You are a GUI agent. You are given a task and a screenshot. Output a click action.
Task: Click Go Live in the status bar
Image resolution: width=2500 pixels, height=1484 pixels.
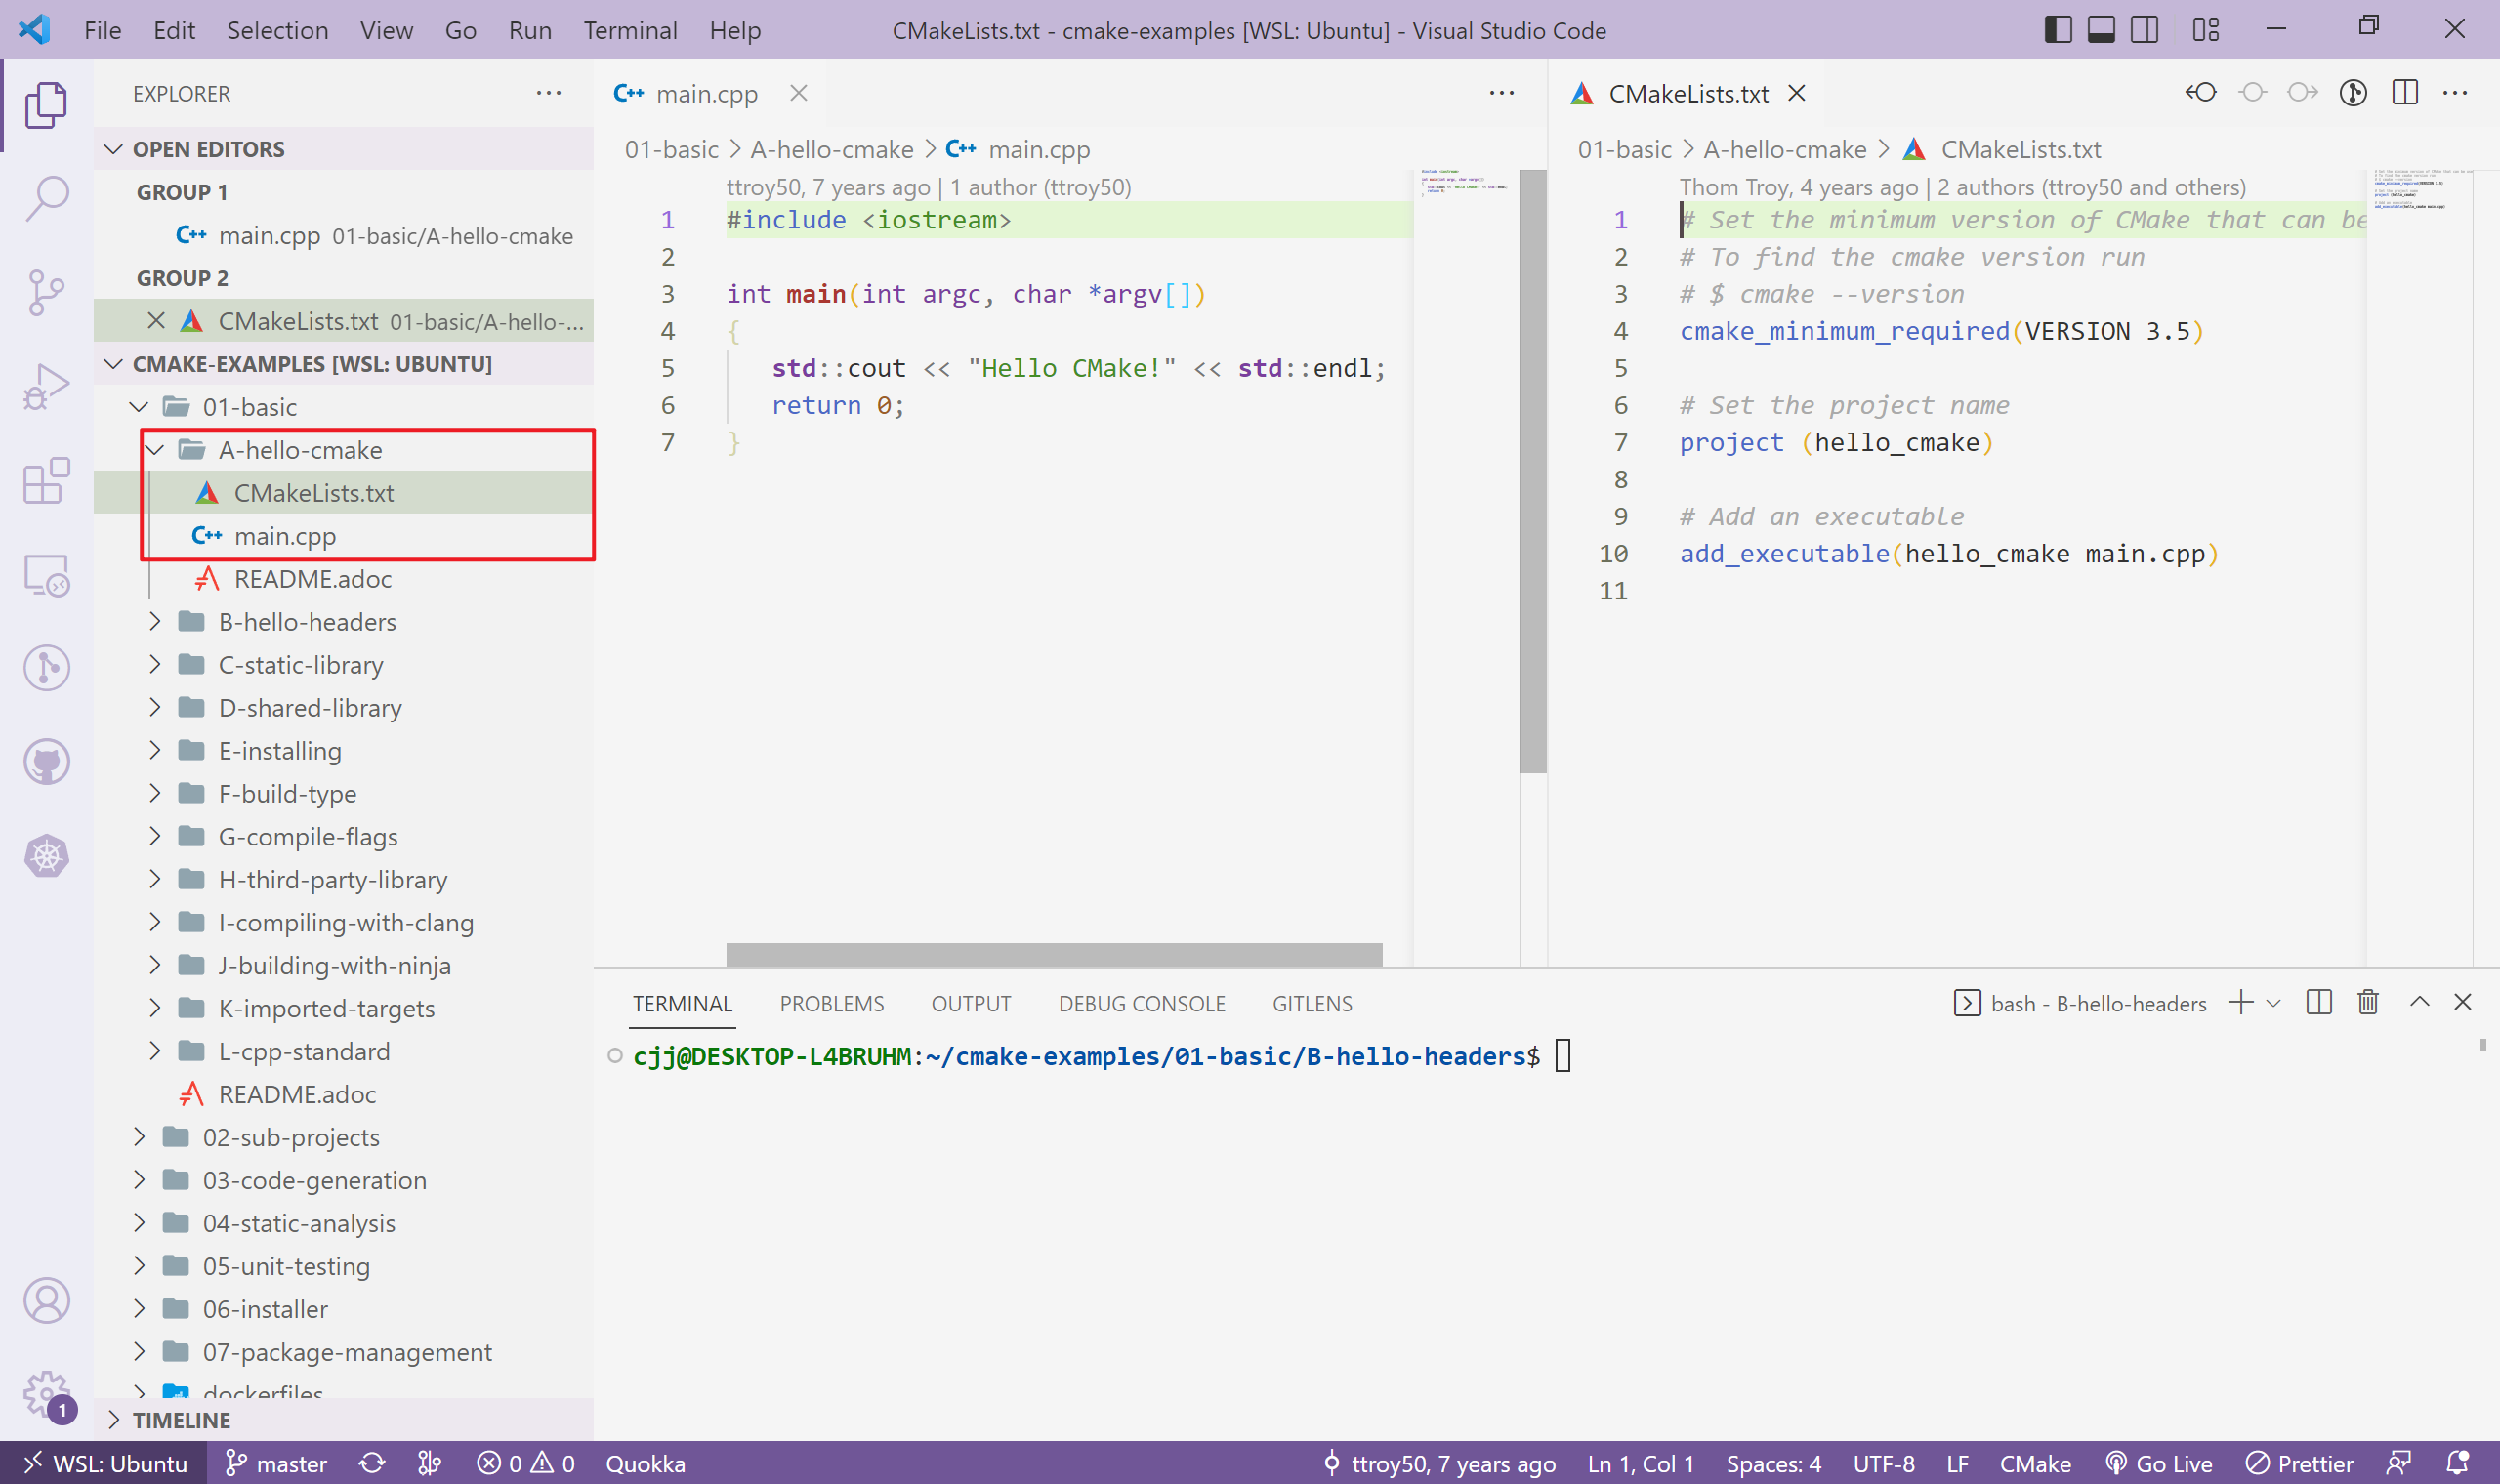(x=2159, y=1464)
